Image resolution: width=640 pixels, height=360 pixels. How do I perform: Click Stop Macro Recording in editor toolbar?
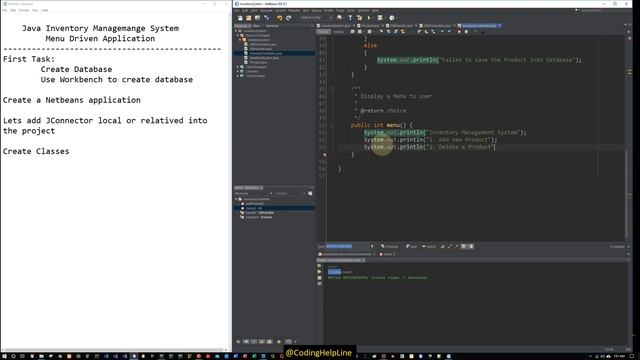coord(466,32)
